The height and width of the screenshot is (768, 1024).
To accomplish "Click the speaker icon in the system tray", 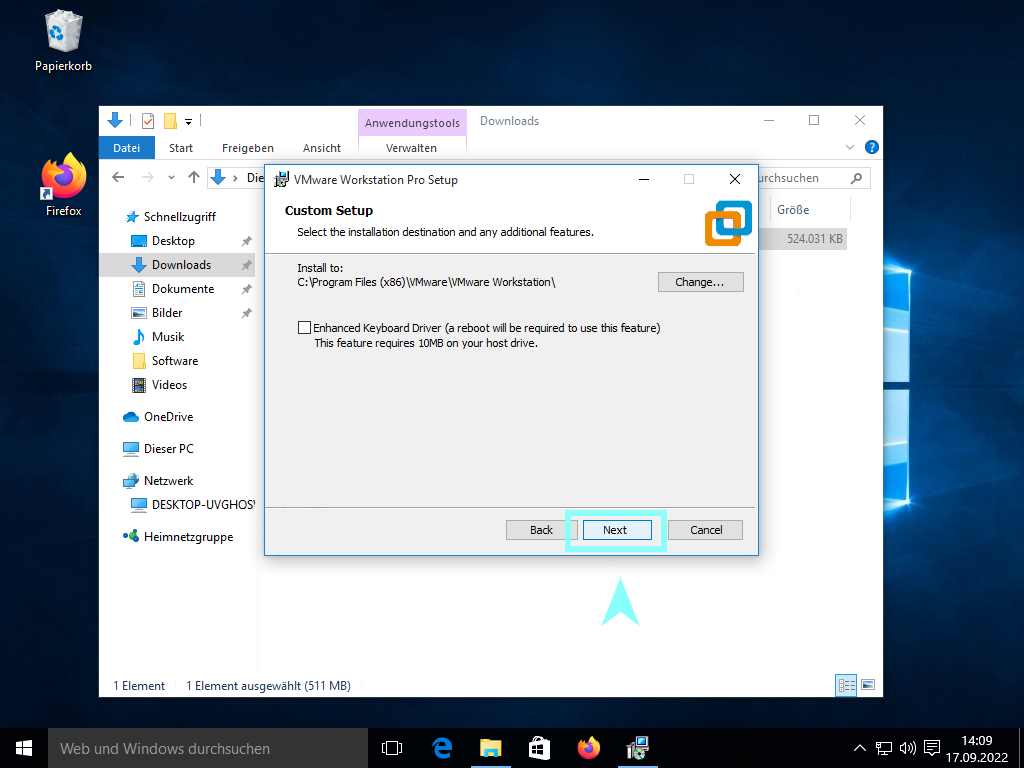I will 908,747.
